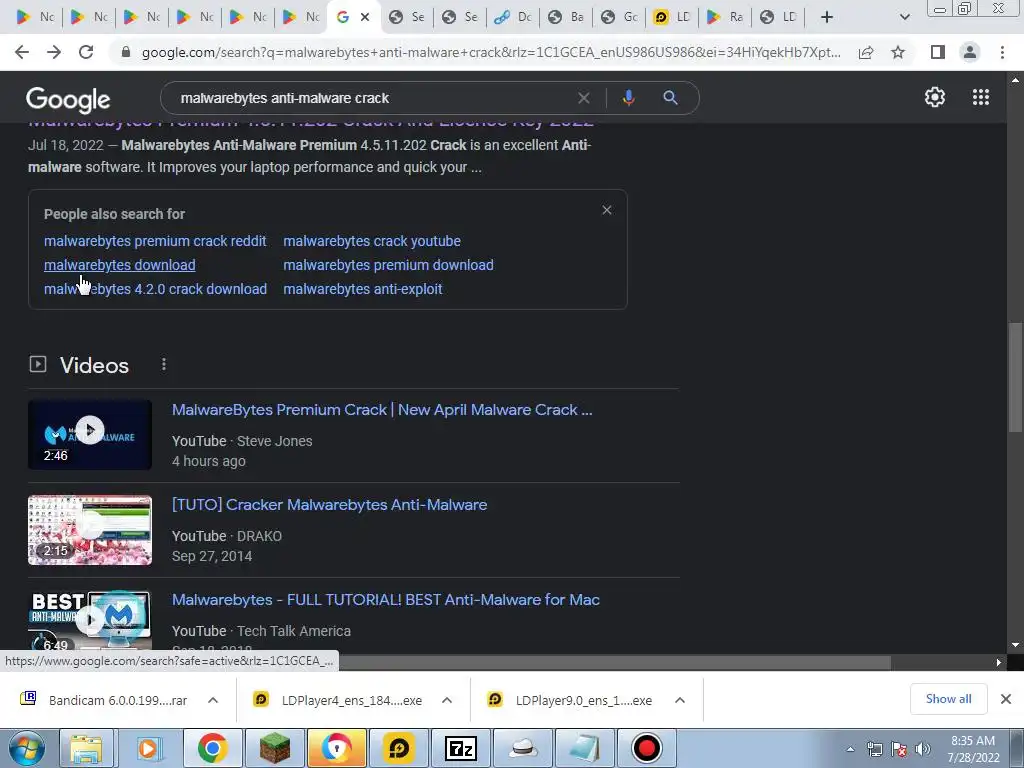Go forward to the next page
The height and width of the screenshot is (768, 1024).
tap(54, 52)
